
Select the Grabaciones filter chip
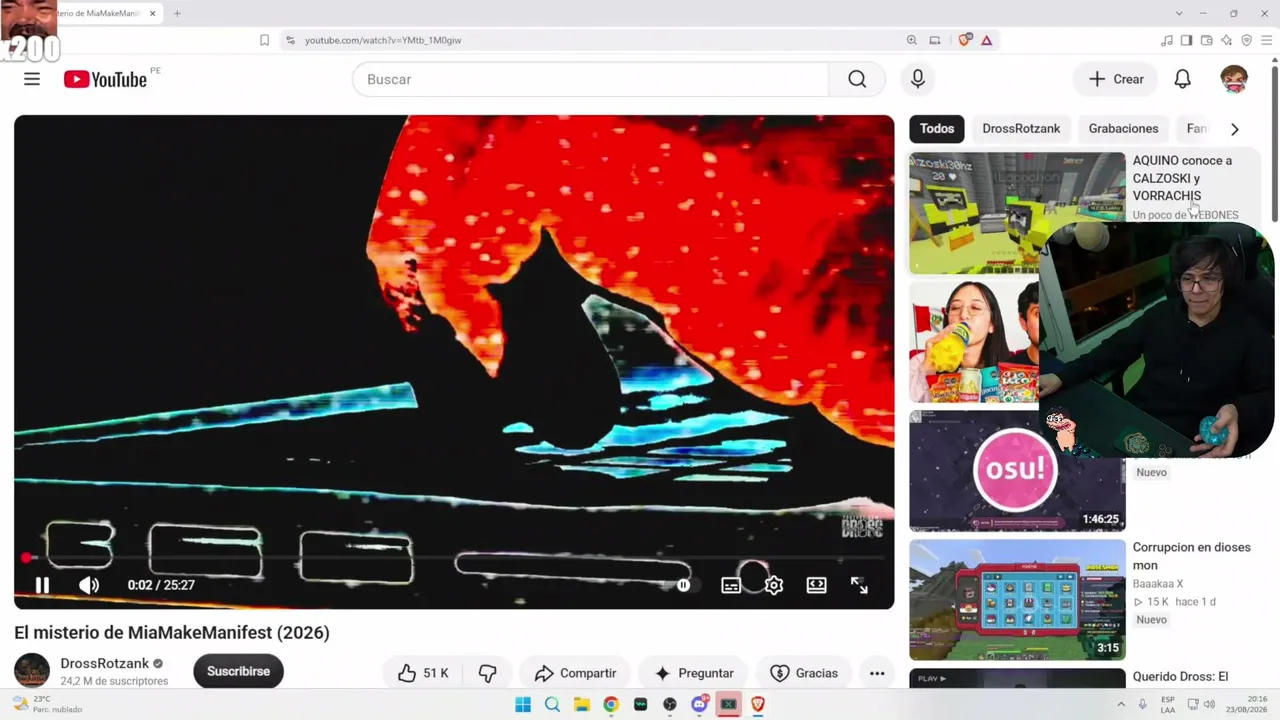[x=1123, y=128]
